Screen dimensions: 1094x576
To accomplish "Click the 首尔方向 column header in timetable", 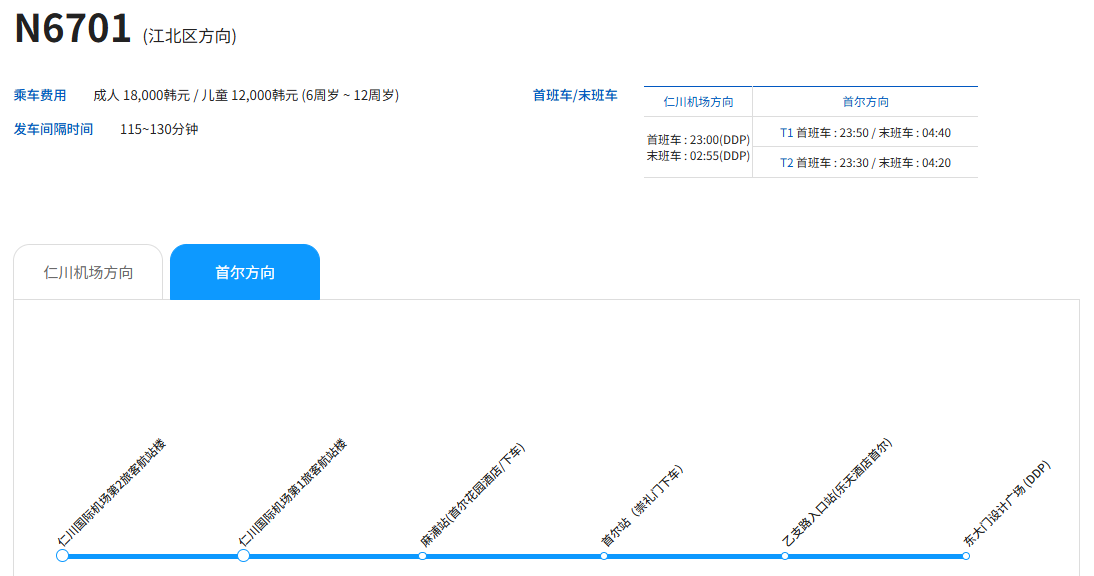I will [x=865, y=102].
